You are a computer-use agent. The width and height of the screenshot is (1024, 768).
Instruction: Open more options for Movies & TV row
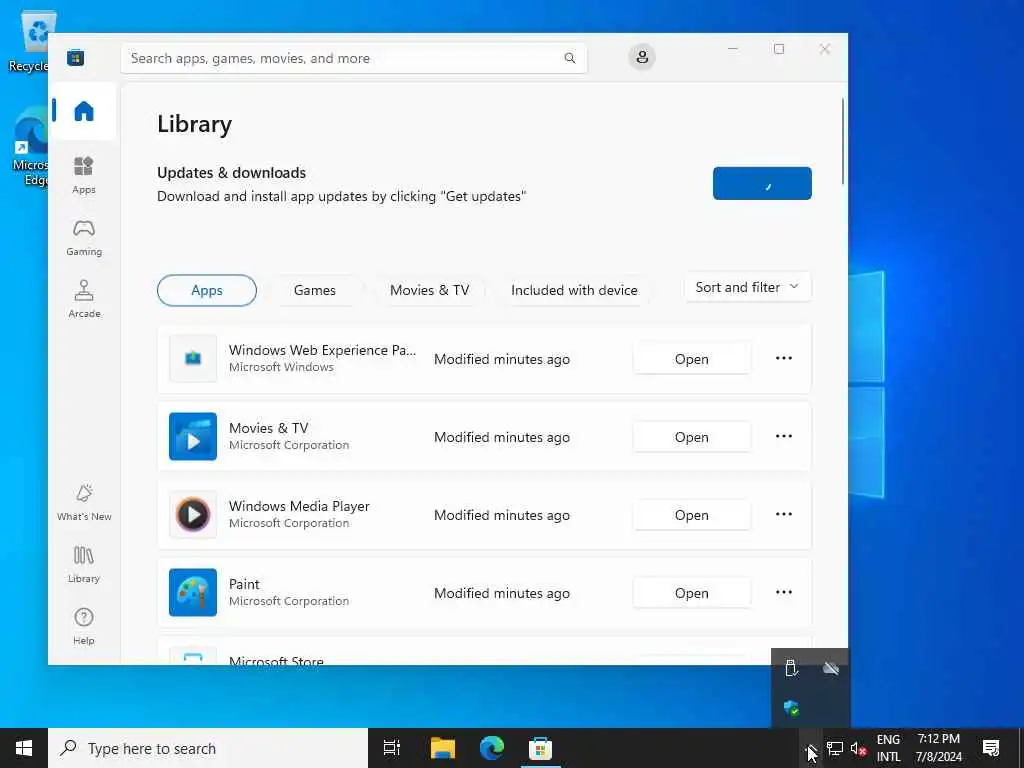(x=784, y=436)
